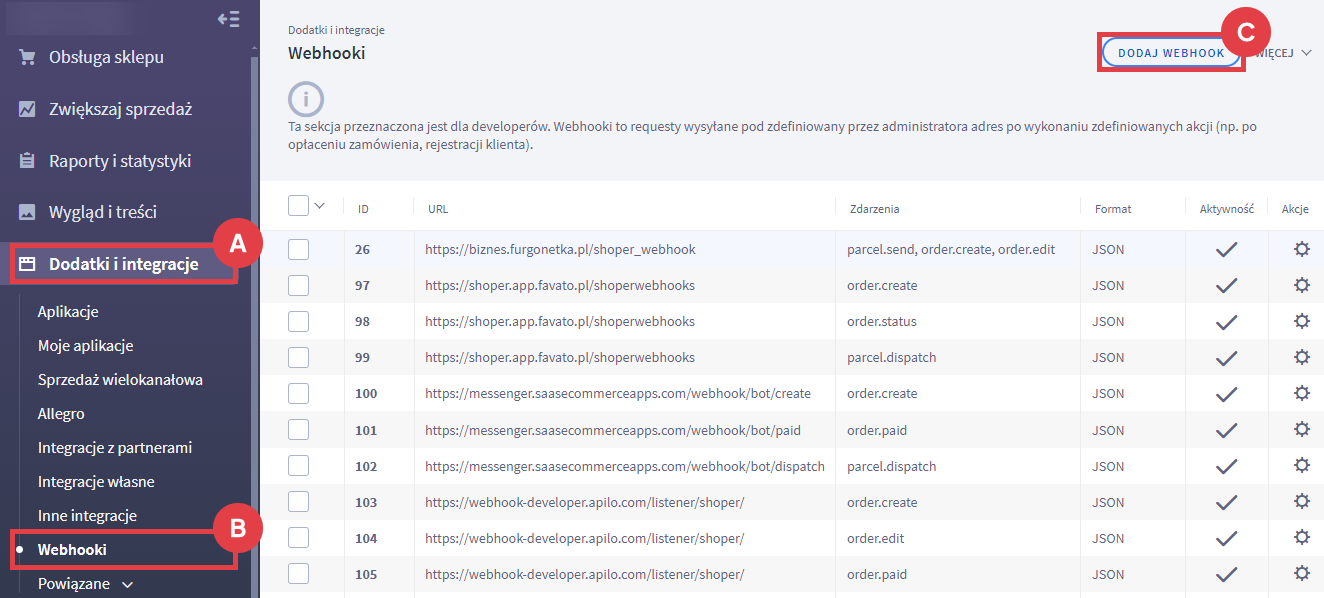The image size is (1324, 598).
Task: Sort table by the Zdarzenia column header
Action: (873, 209)
